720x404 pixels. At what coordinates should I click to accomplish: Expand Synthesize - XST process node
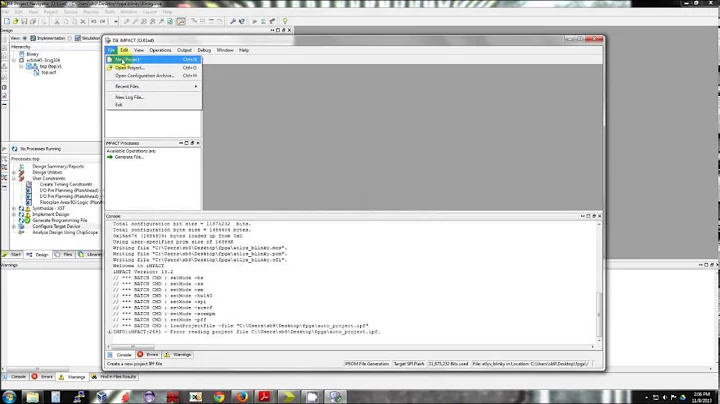[14, 208]
